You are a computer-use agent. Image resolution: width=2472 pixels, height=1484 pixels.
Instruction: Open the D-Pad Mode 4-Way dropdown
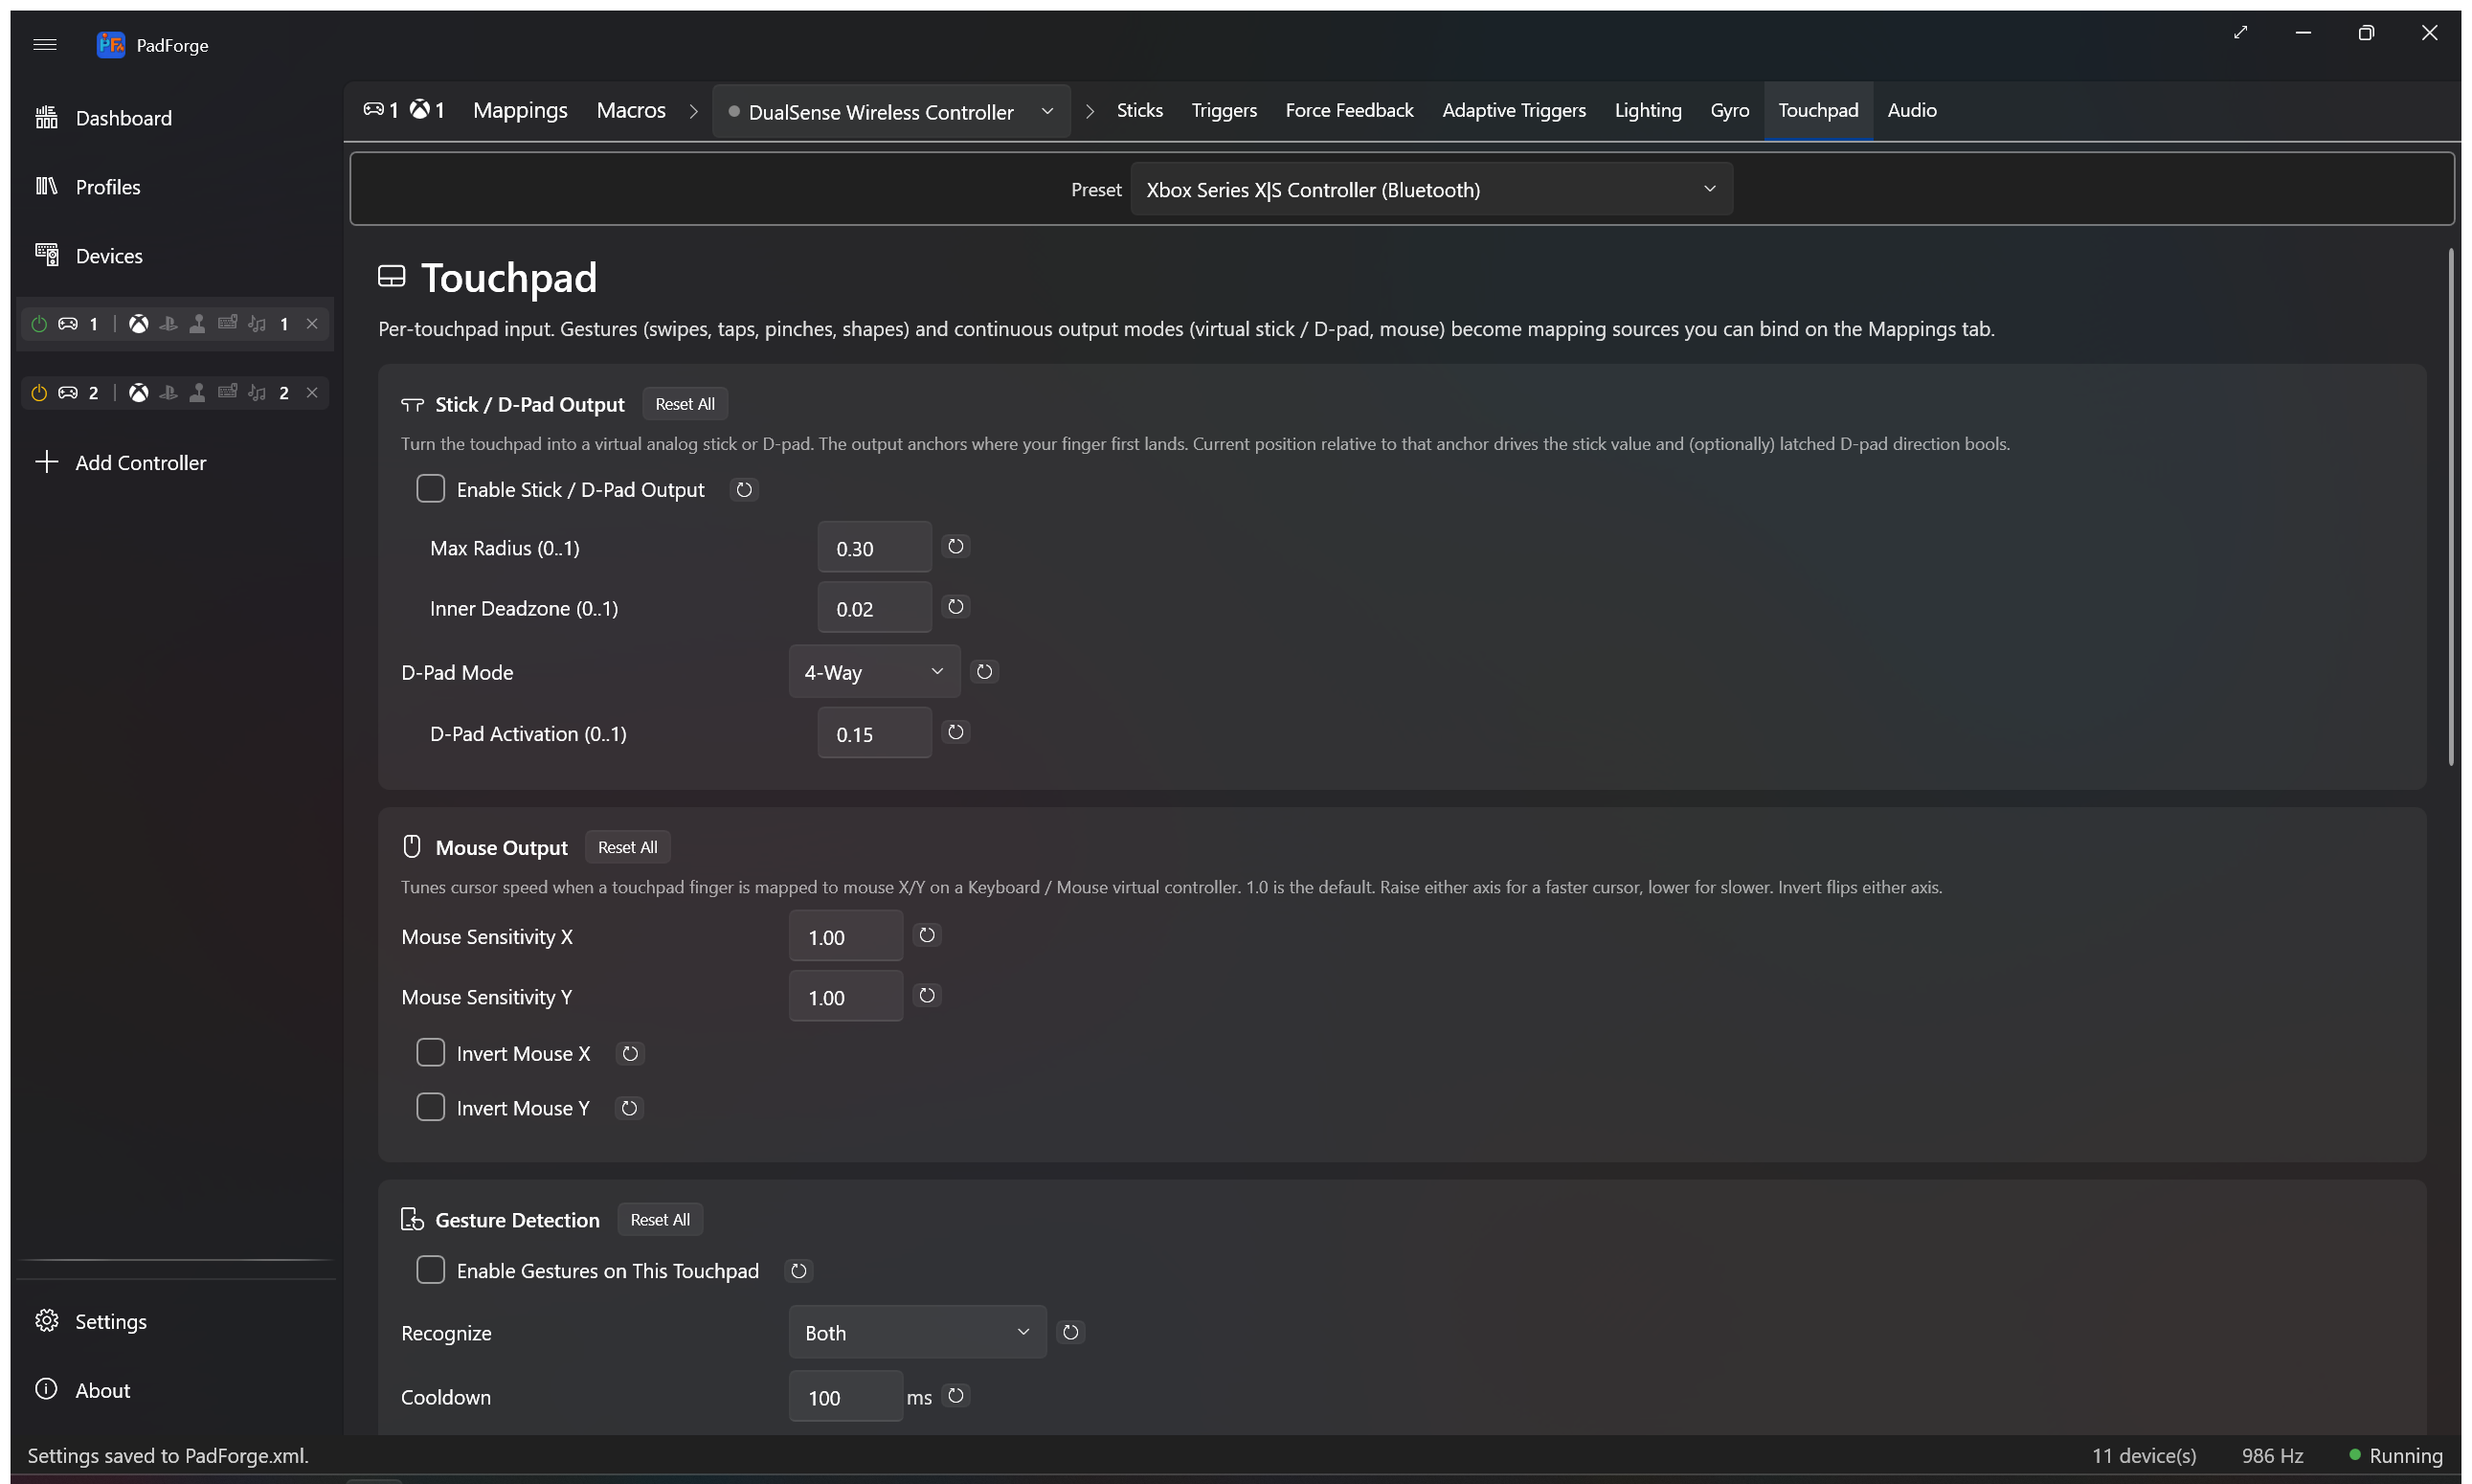(x=874, y=672)
